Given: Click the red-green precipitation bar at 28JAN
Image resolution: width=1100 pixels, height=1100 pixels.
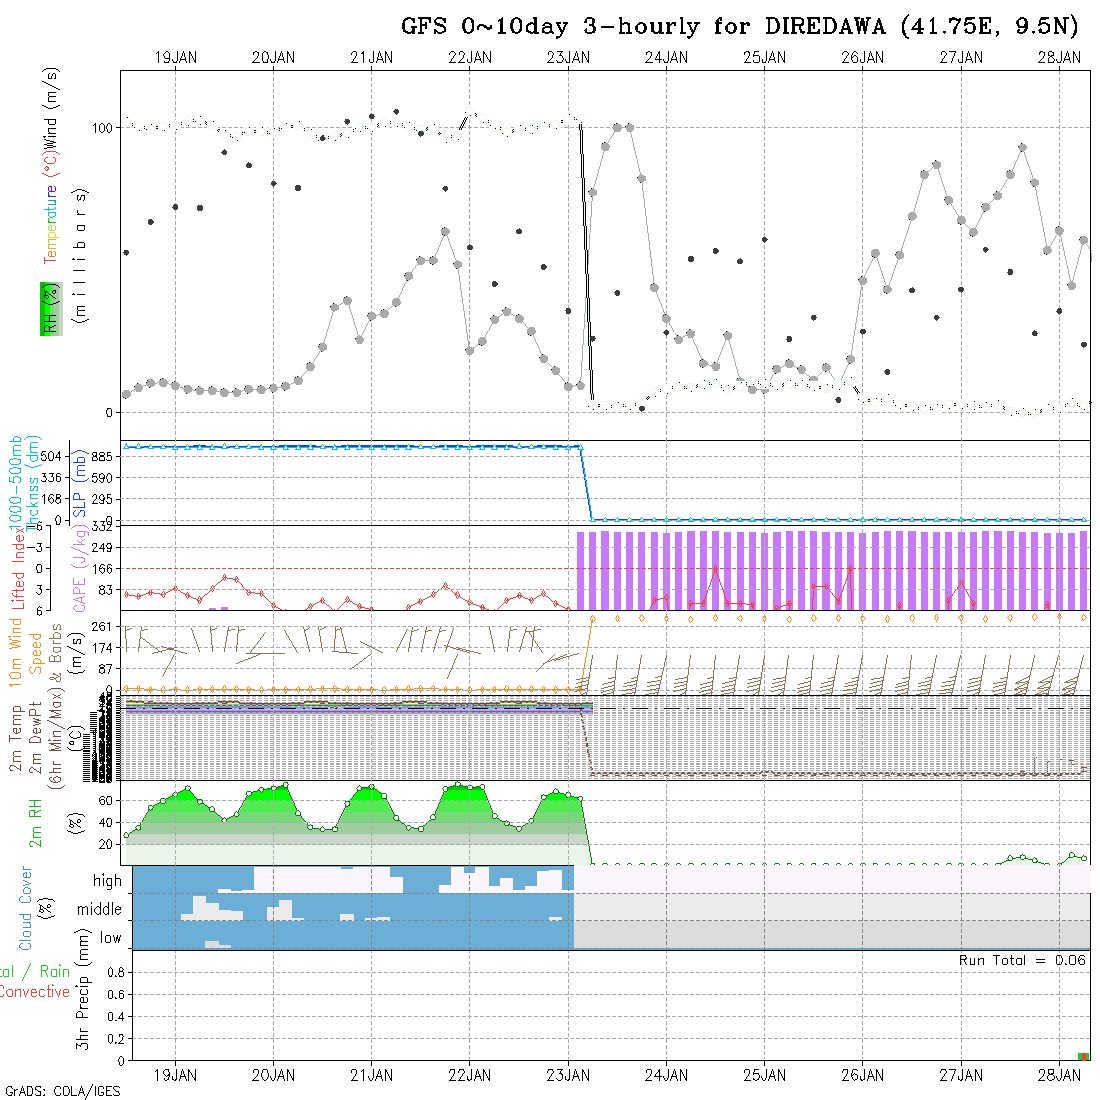Looking at the screenshot, I should pyautogui.click(x=1083, y=1056).
